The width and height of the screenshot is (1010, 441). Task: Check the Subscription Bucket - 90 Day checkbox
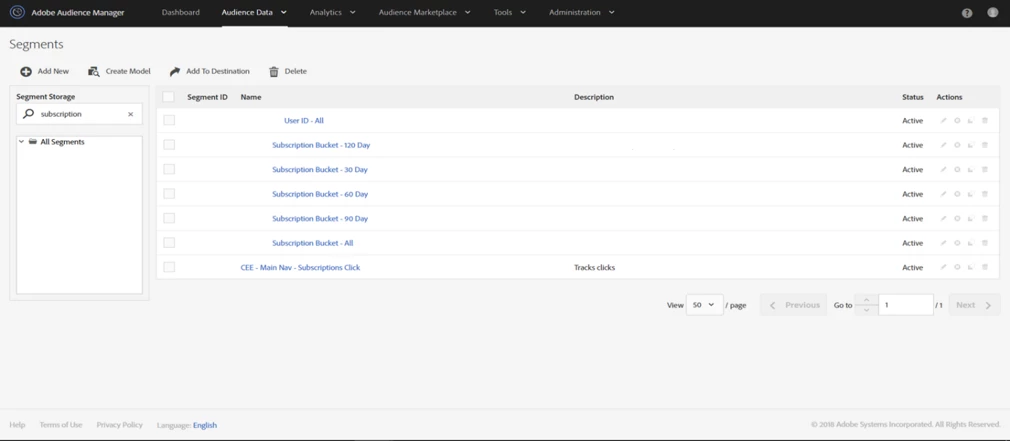click(x=169, y=218)
